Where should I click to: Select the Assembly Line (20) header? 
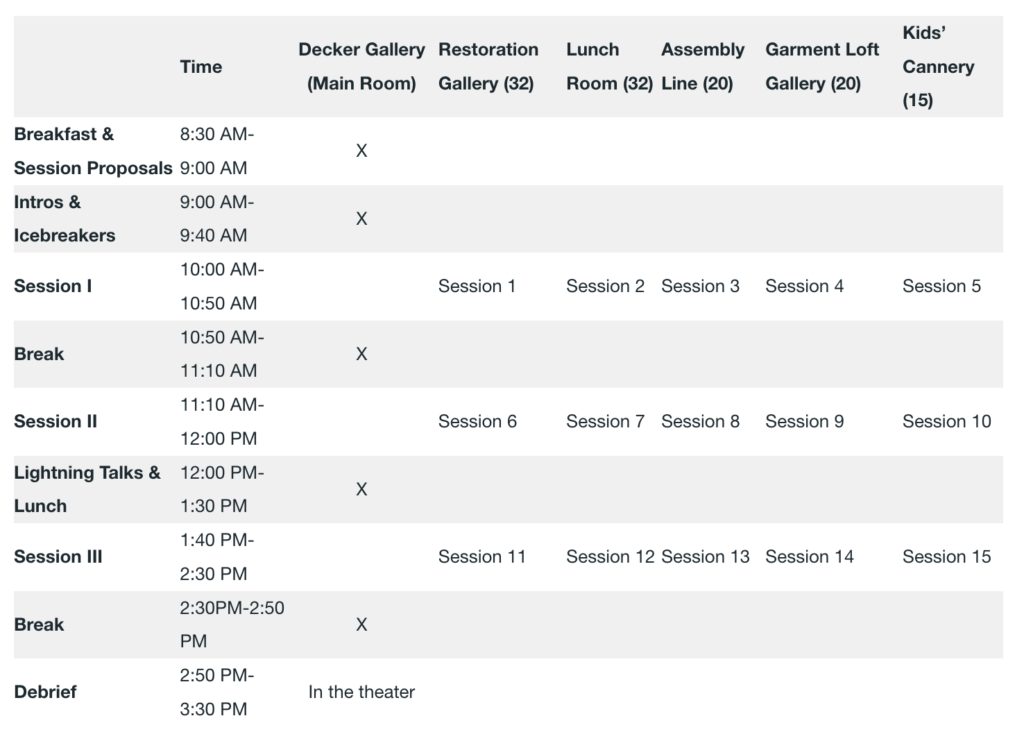tap(703, 67)
